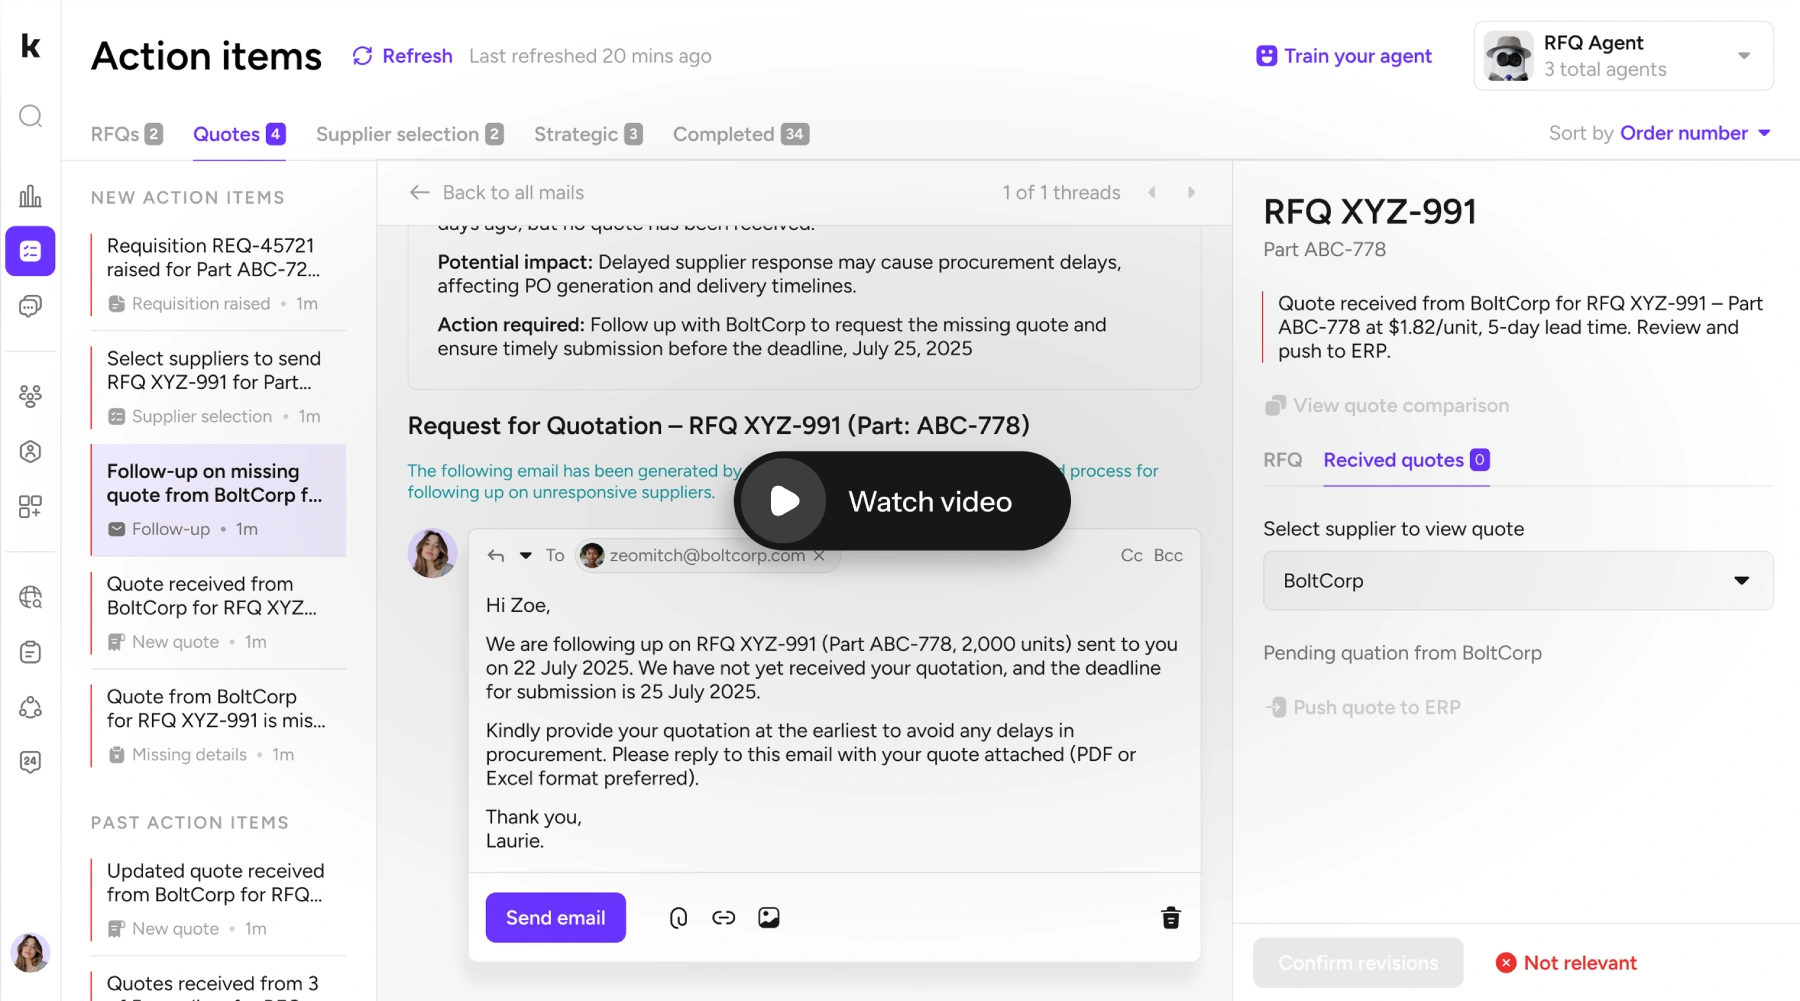Open Quote received from BoltCorp action item
This screenshot has width=1800, height=1001.
[213, 597]
